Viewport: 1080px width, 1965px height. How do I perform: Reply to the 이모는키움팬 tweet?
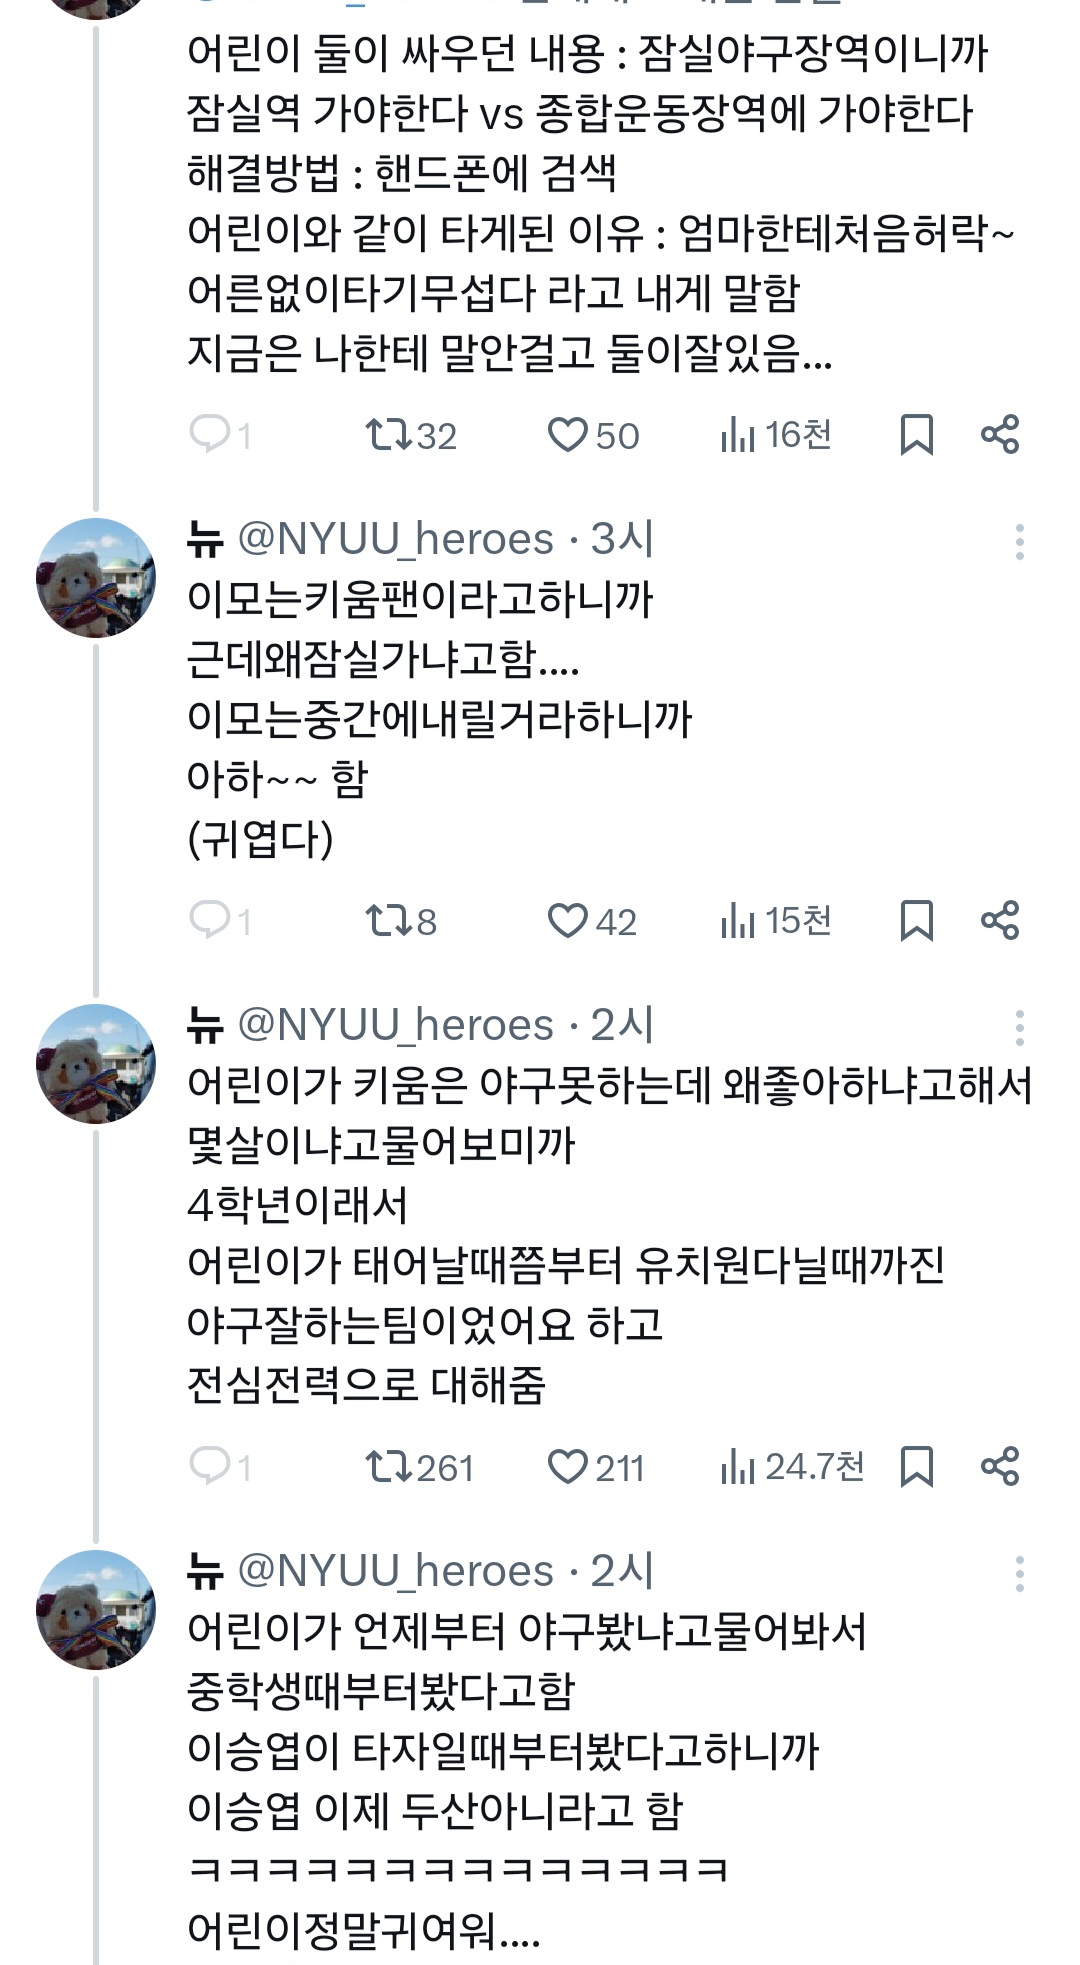210,920
